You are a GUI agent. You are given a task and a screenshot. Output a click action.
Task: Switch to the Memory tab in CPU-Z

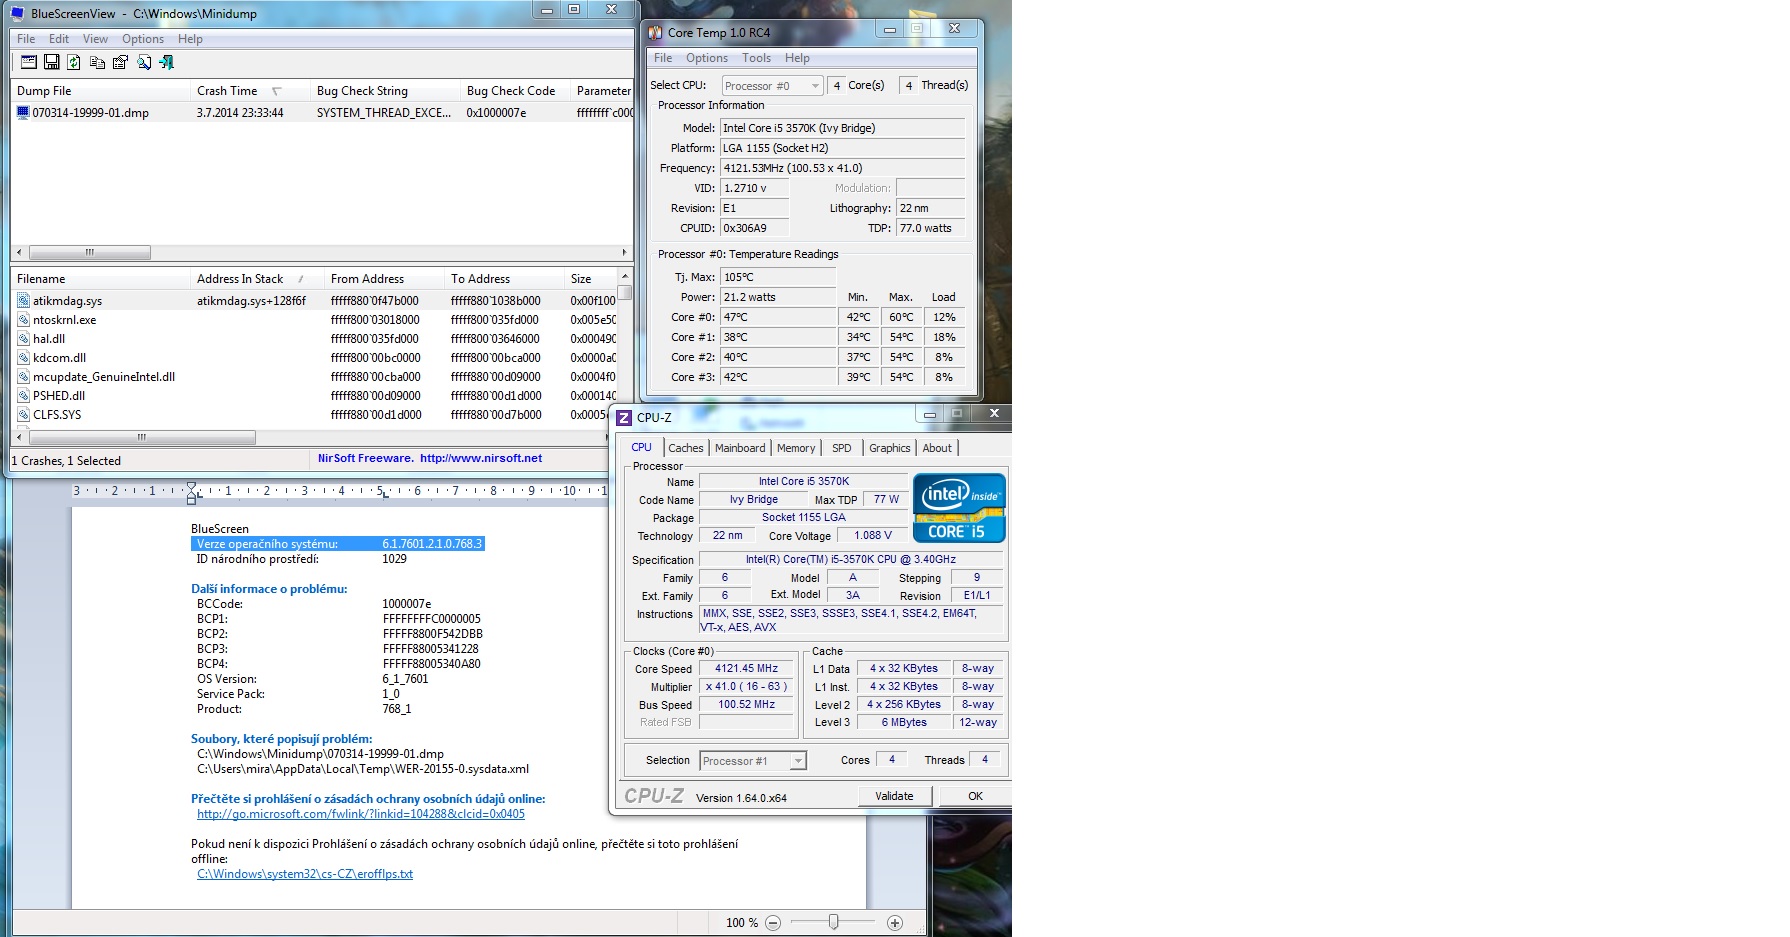pos(796,448)
